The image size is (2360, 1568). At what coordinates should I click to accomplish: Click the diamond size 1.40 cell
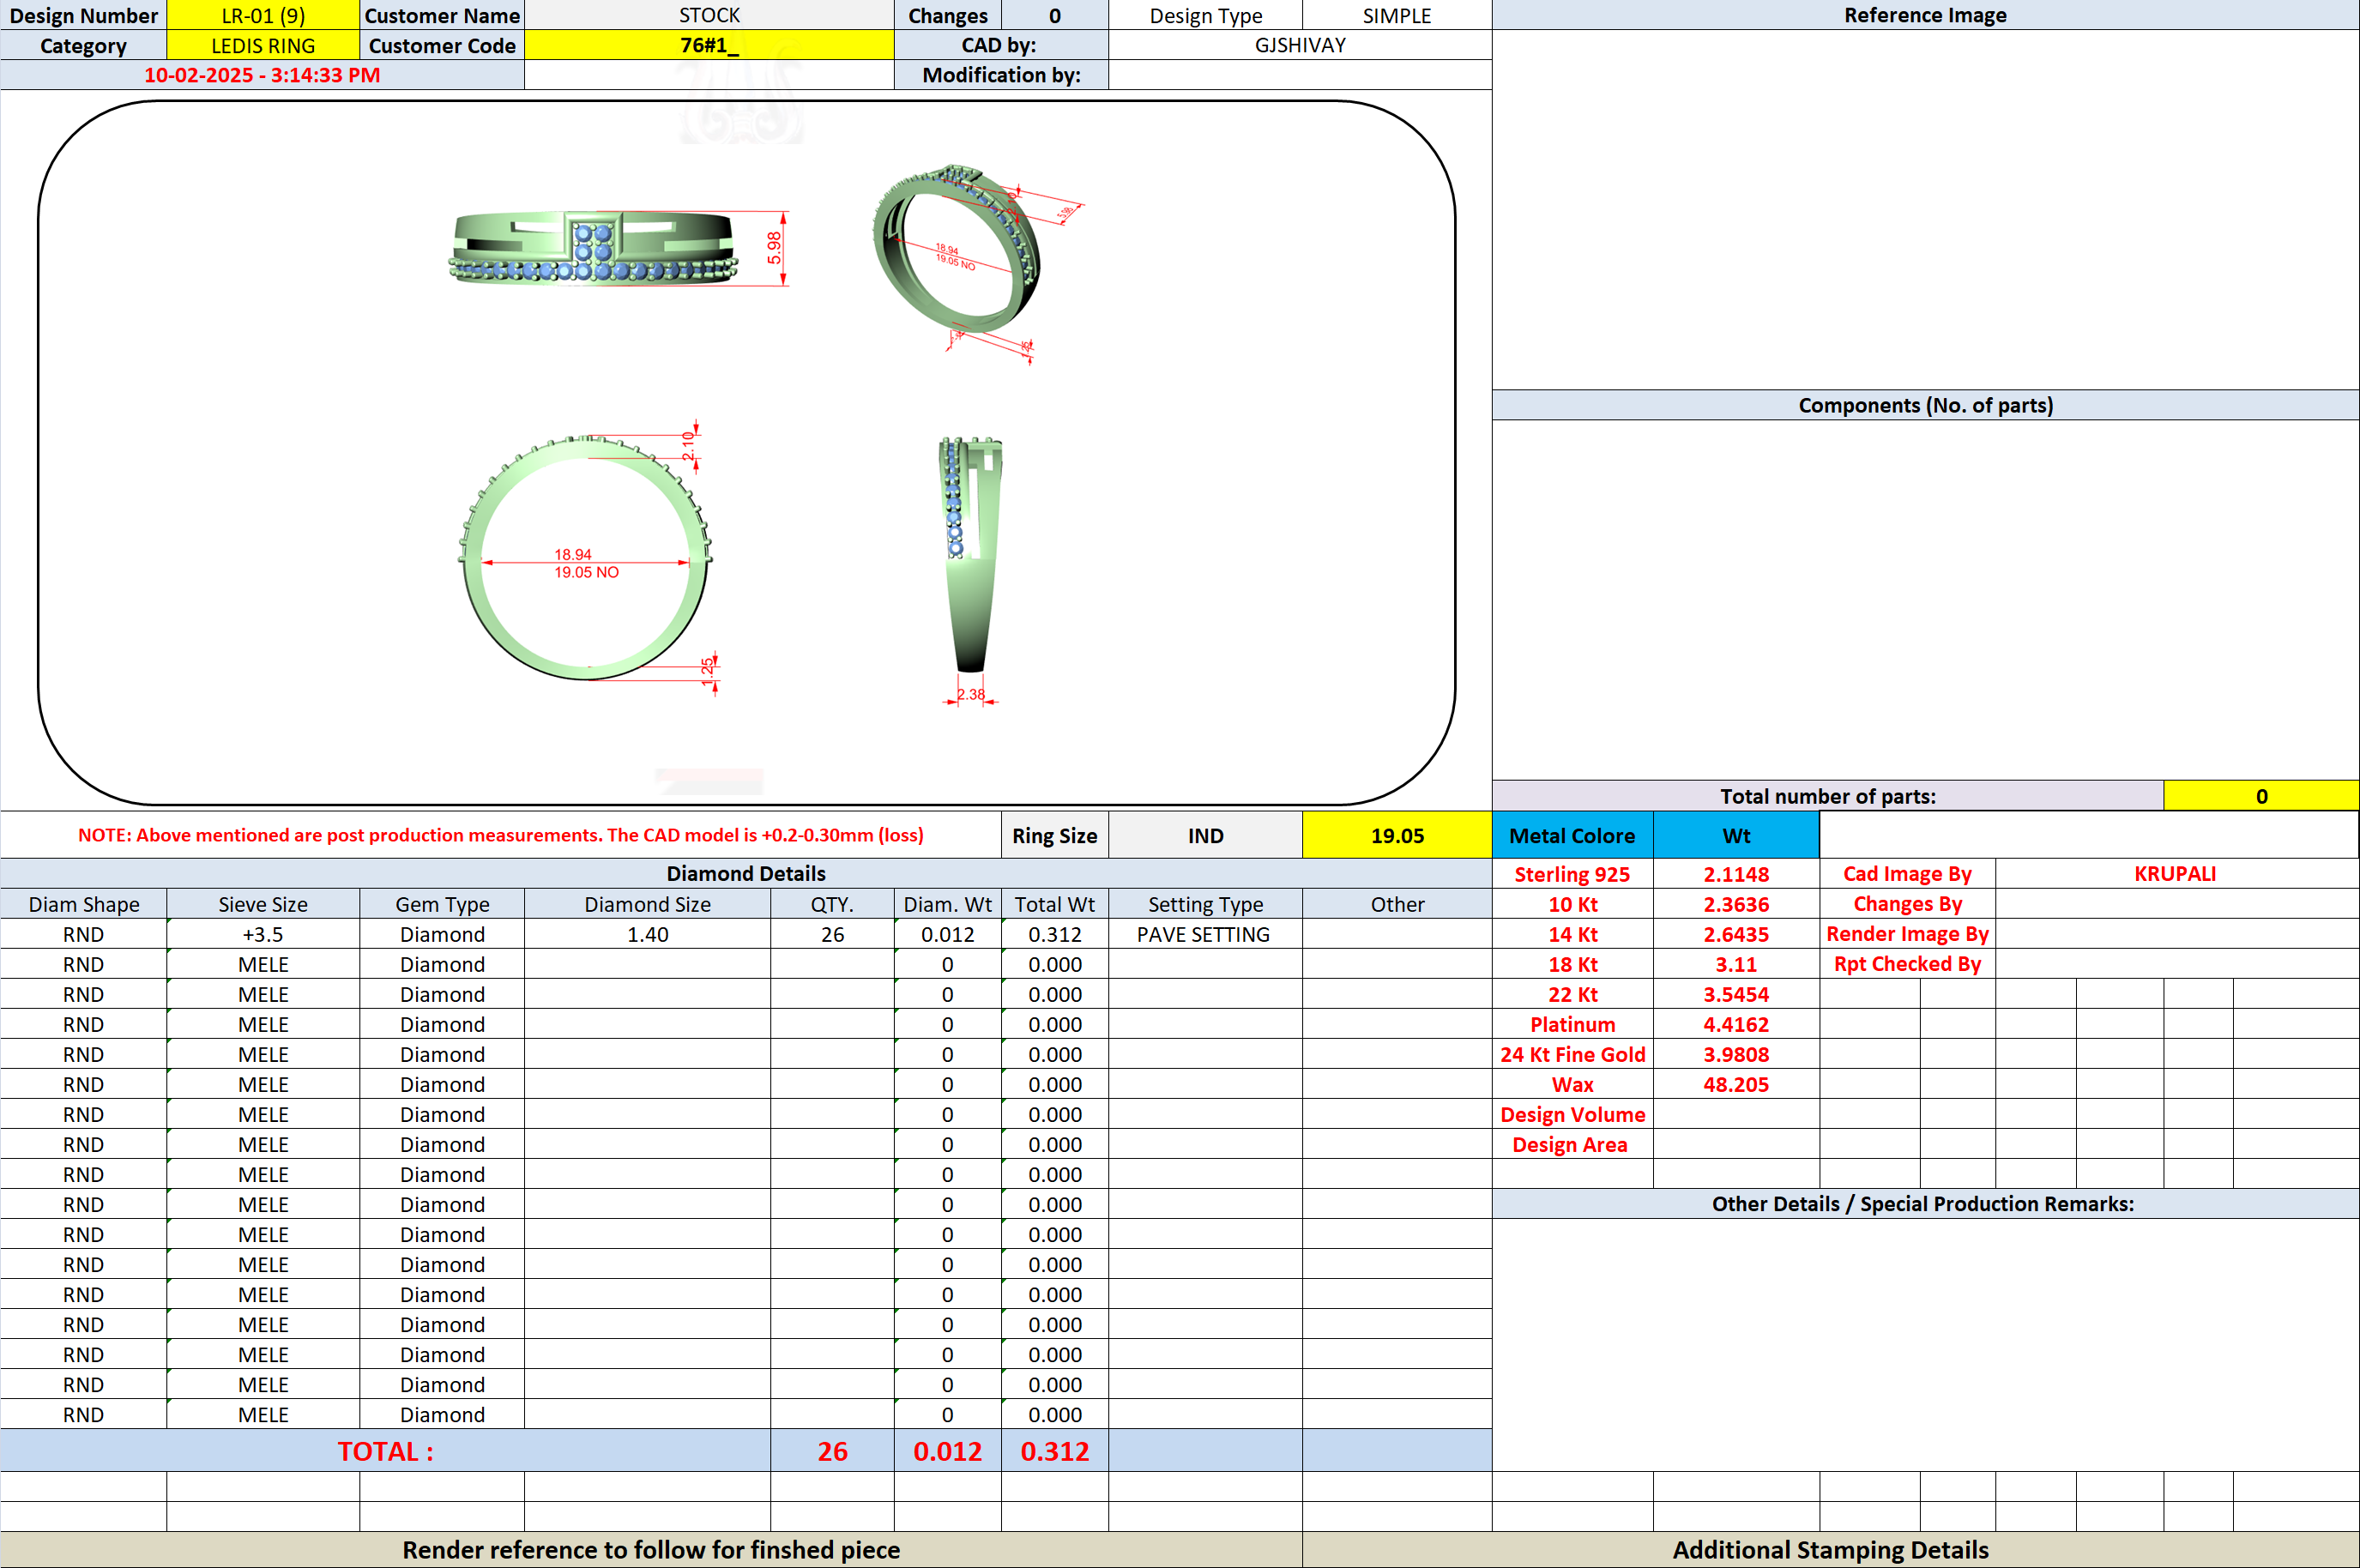(647, 934)
